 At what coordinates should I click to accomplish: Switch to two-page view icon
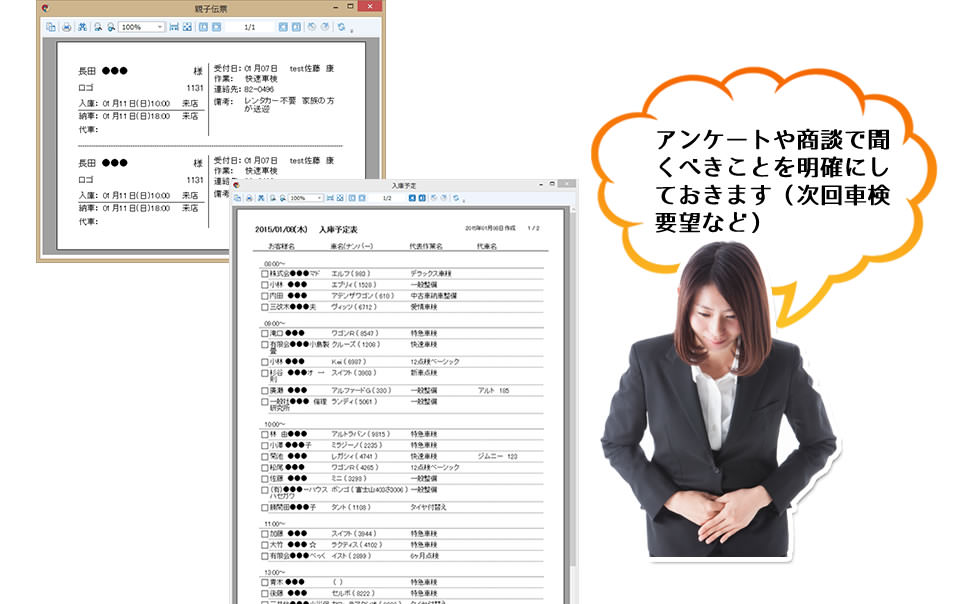(362, 198)
